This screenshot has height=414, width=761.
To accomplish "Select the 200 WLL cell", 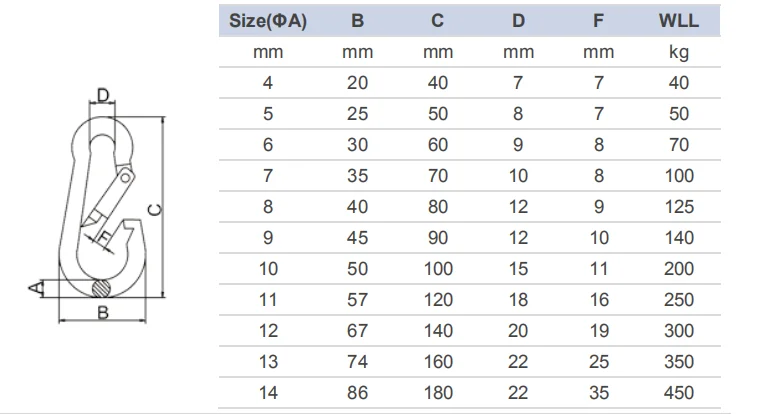I will [x=679, y=270].
